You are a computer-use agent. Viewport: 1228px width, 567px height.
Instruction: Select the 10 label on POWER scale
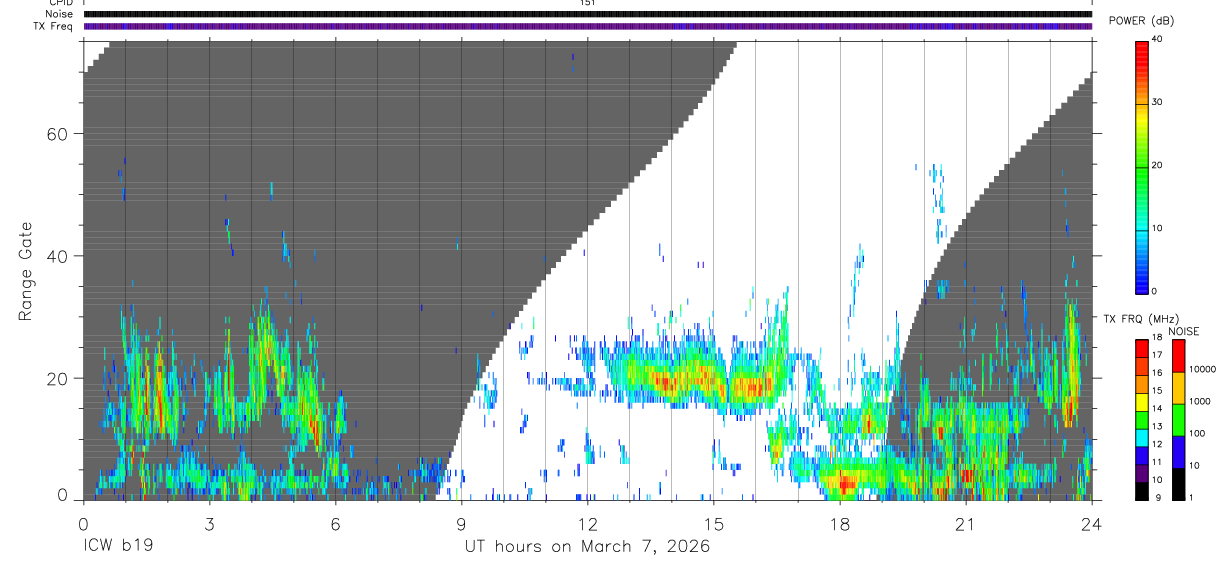pyautogui.click(x=1157, y=228)
